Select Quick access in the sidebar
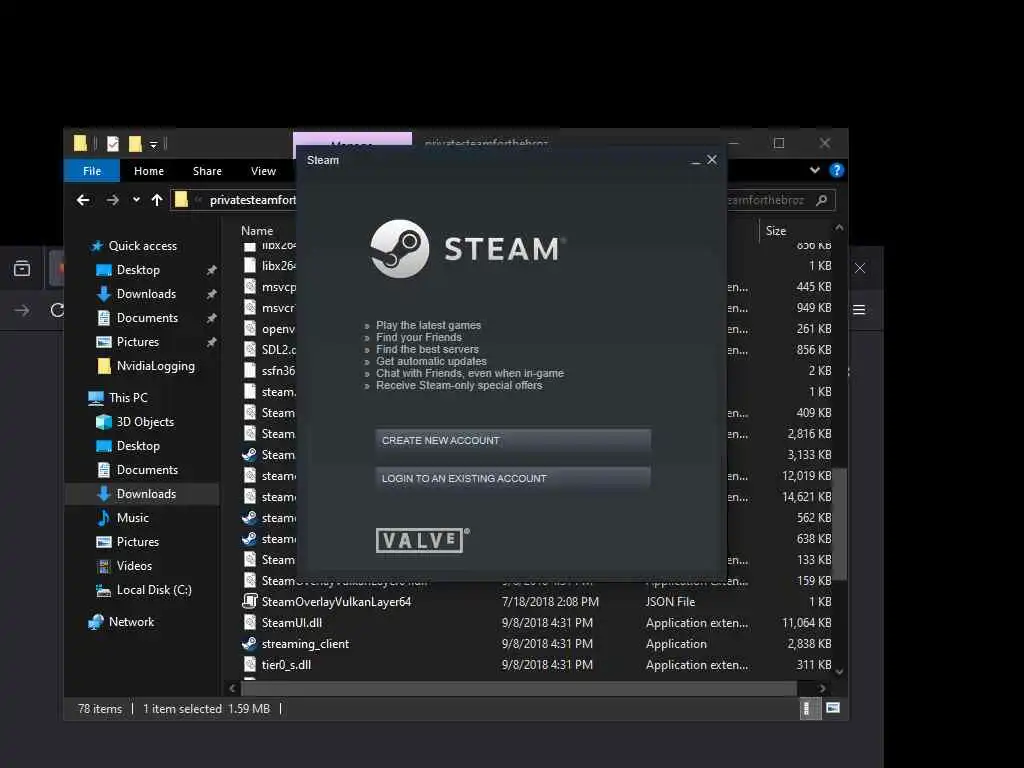Image resolution: width=1024 pixels, height=768 pixels. (x=142, y=246)
